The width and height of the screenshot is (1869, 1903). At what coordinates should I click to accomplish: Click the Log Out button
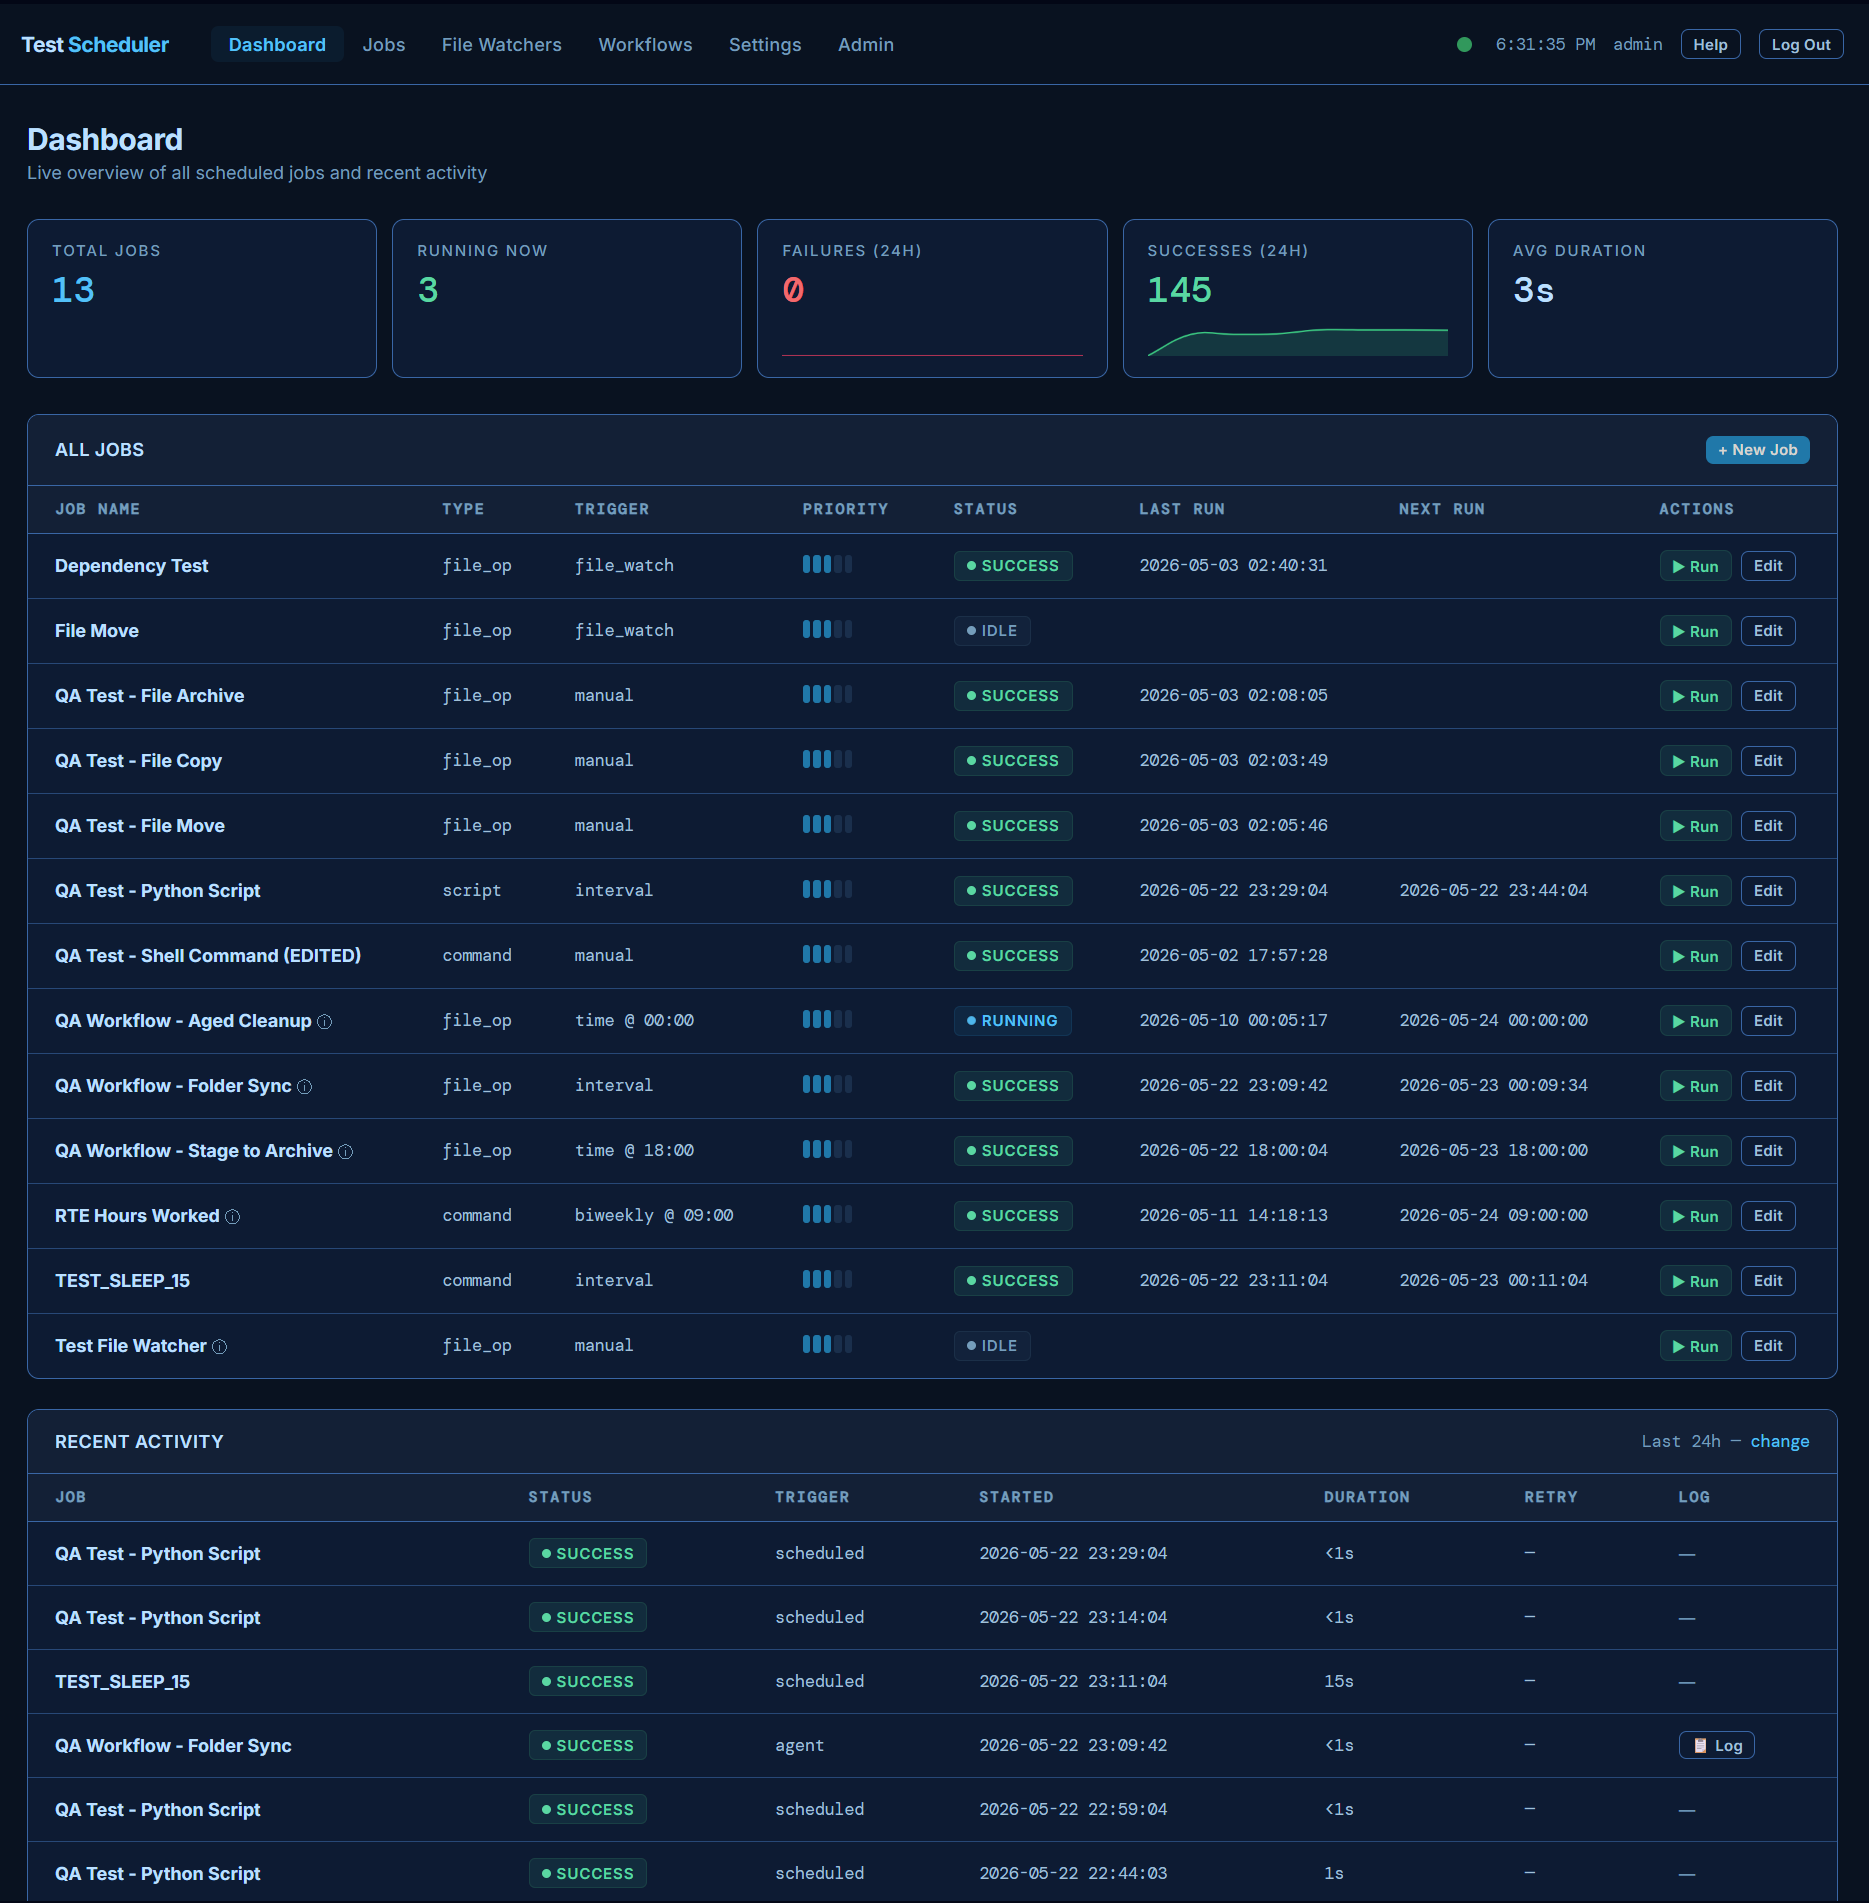[x=1801, y=45]
